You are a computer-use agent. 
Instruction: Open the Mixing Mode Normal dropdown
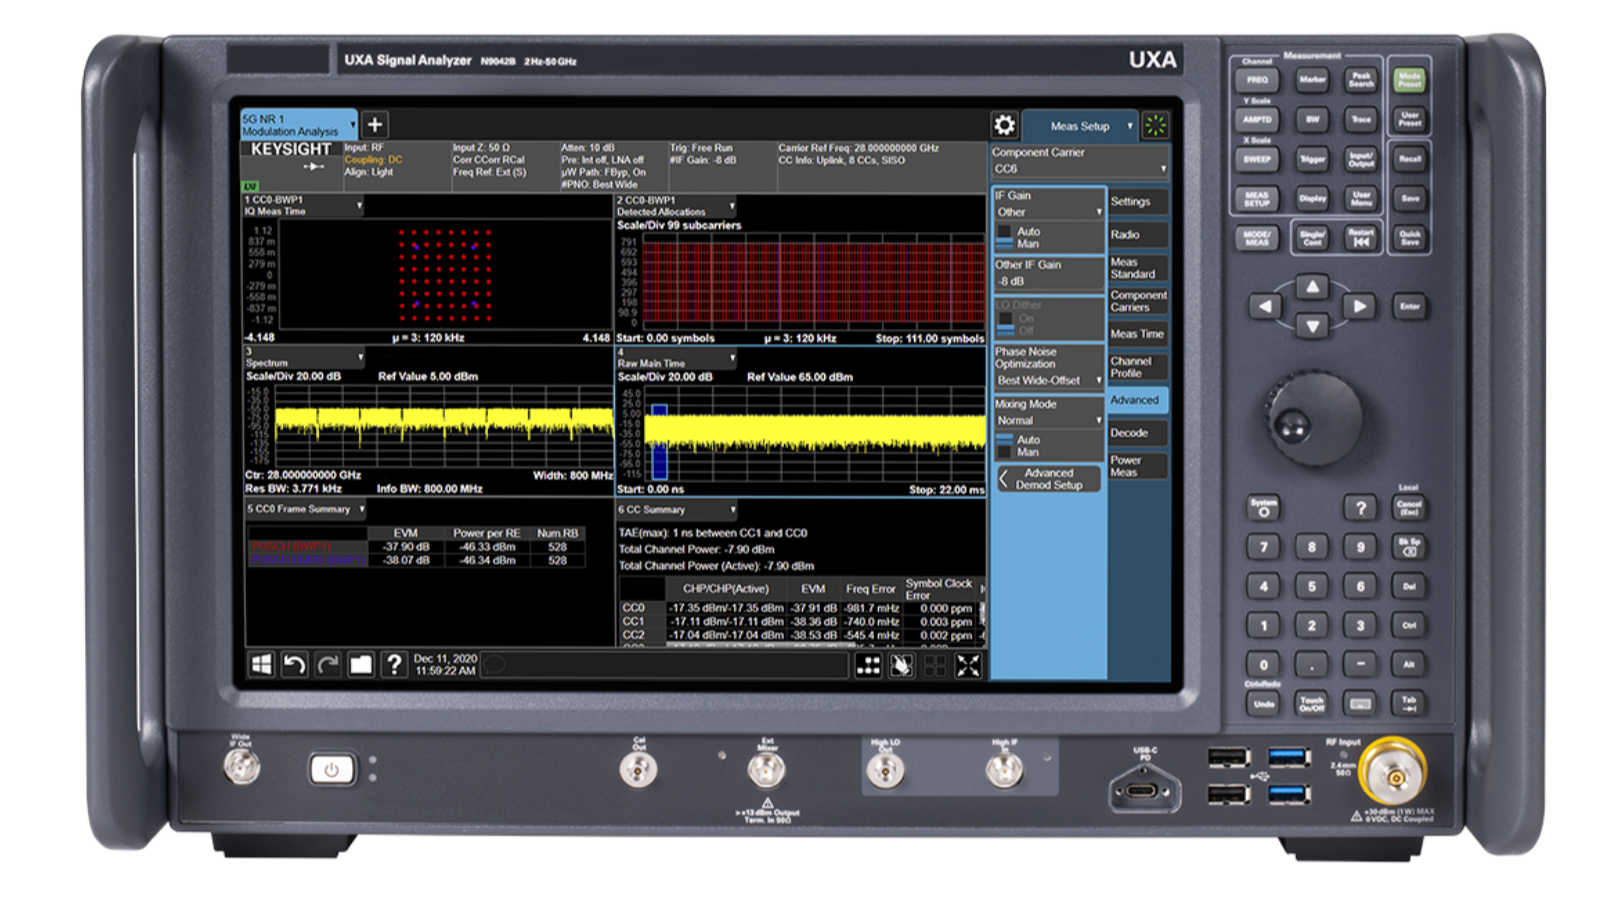coord(1048,420)
